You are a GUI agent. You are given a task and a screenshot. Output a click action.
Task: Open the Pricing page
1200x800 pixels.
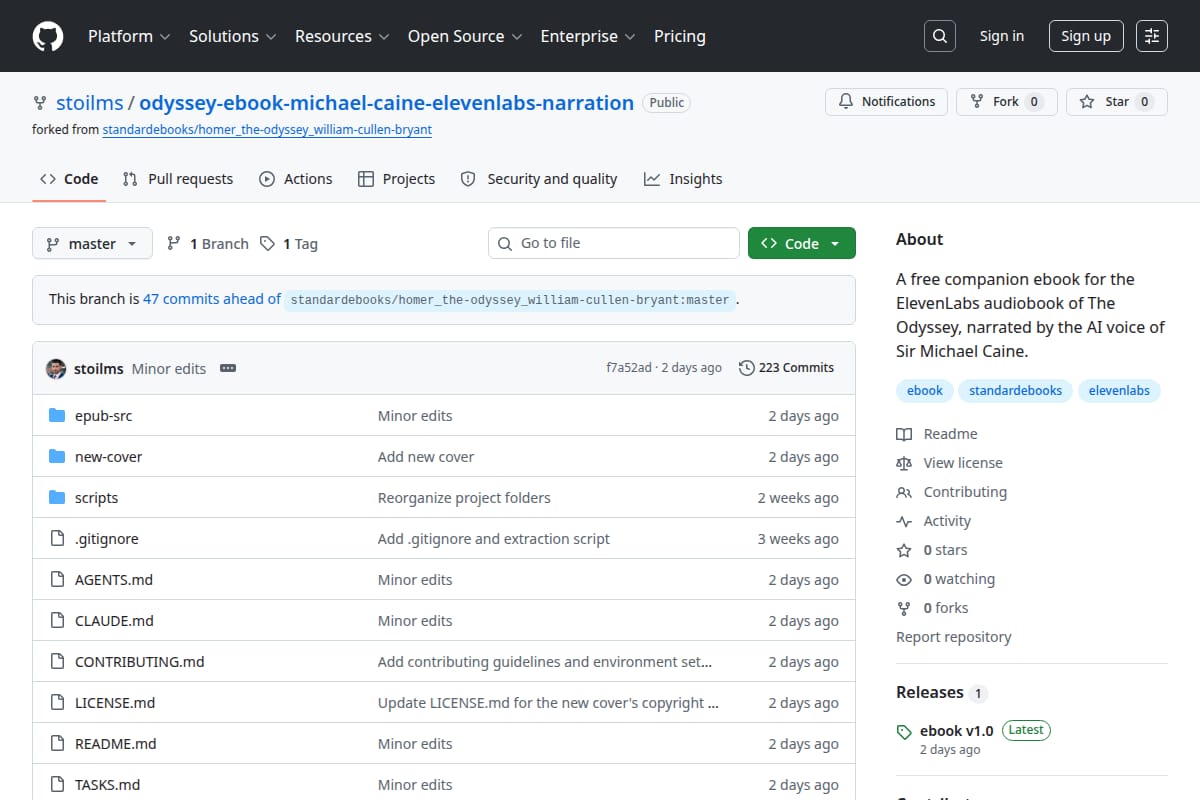pos(680,36)
